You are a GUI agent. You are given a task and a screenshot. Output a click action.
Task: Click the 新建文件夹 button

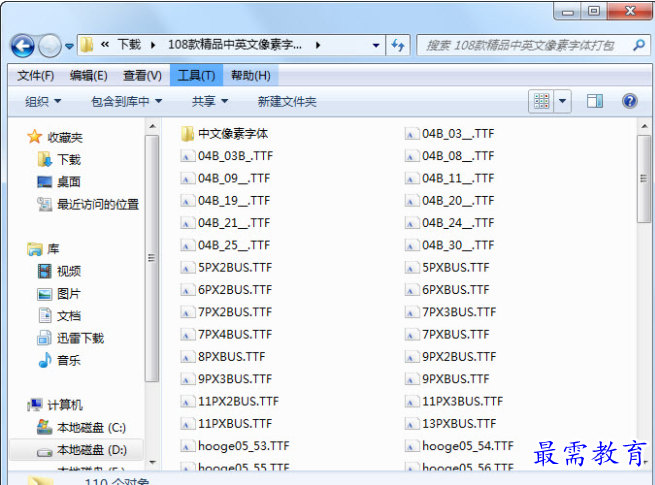(287, 102)
